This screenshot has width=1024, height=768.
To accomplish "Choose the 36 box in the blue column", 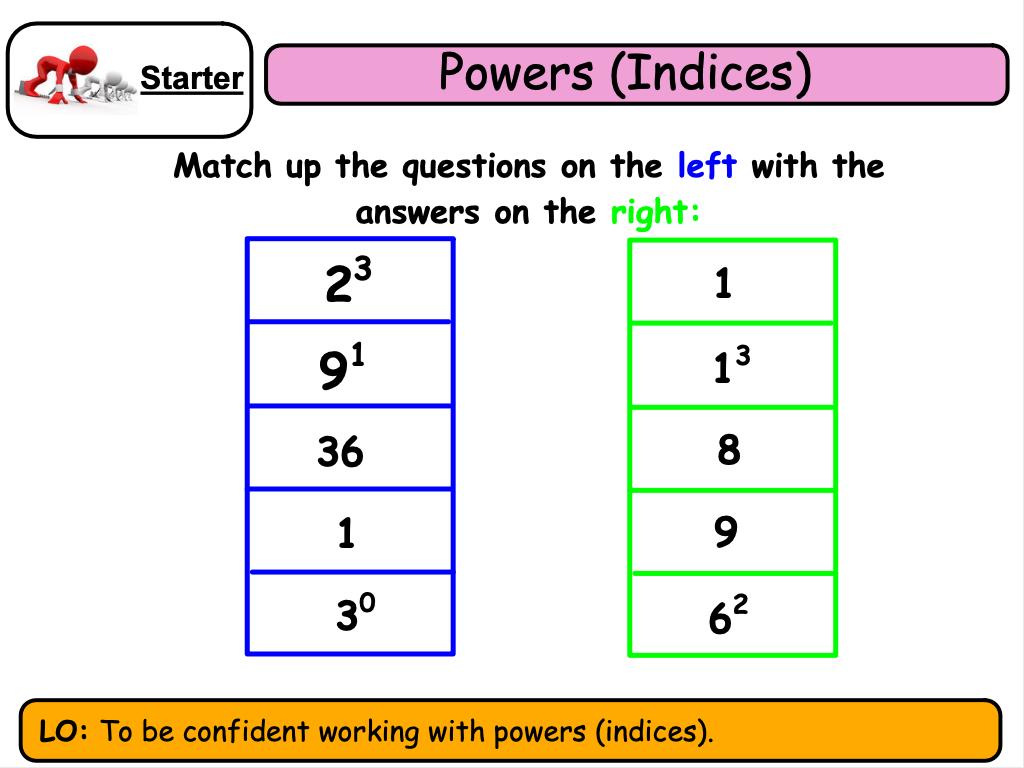I will pos(350,450).
